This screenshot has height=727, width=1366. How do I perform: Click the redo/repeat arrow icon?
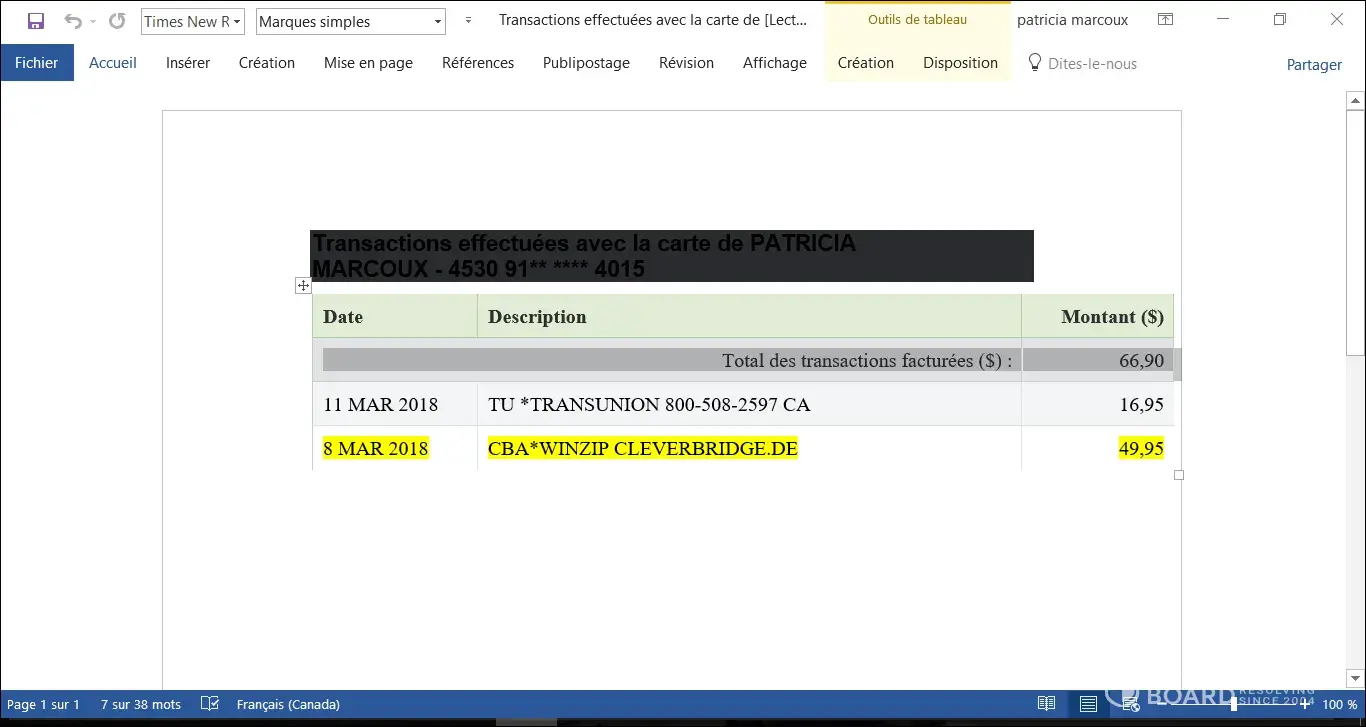[117, 21]
